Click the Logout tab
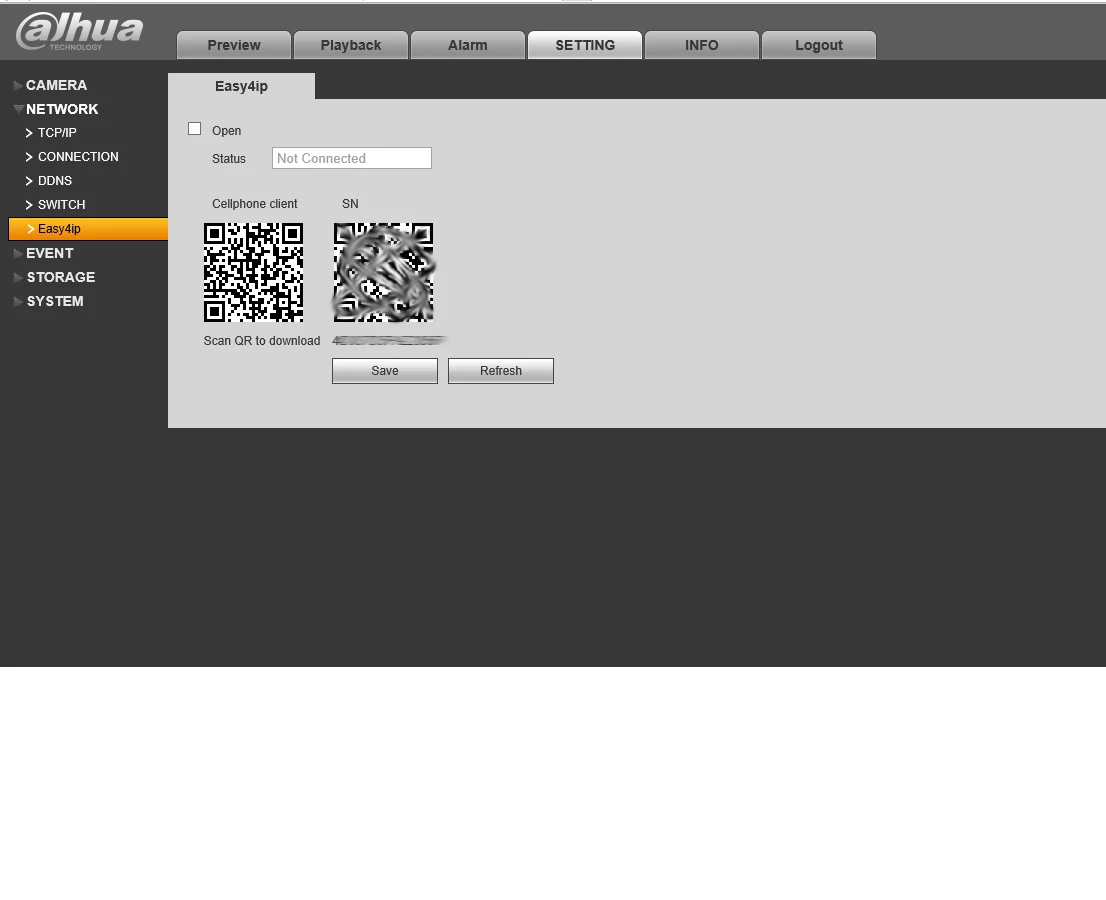The image size is (1106, 900). tap(819, 45)
